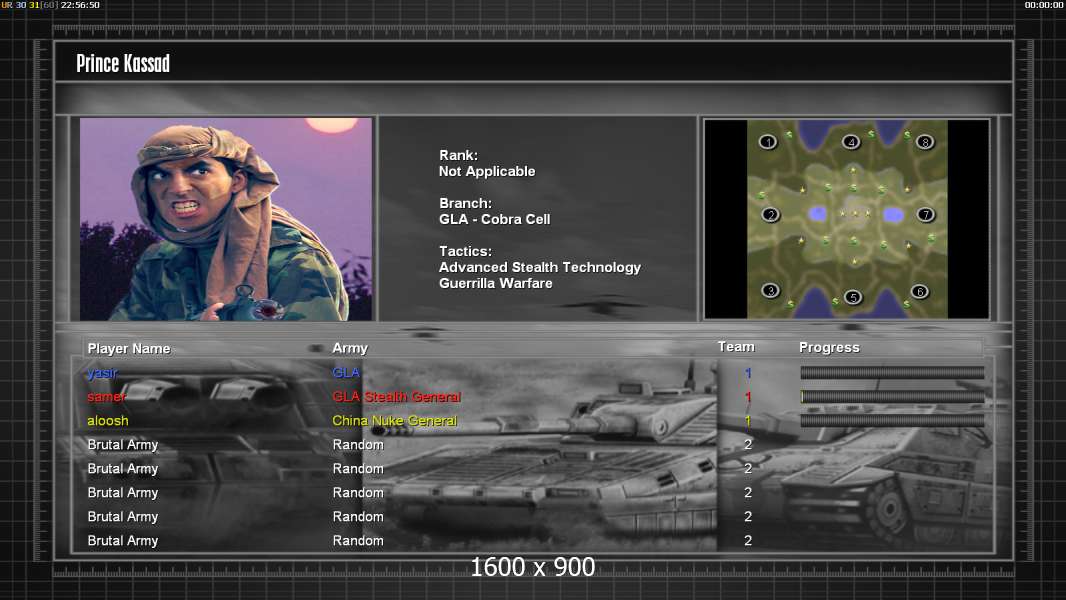Select player 'samer' in the list
The image size is (1066, 600).
[107, 397]
